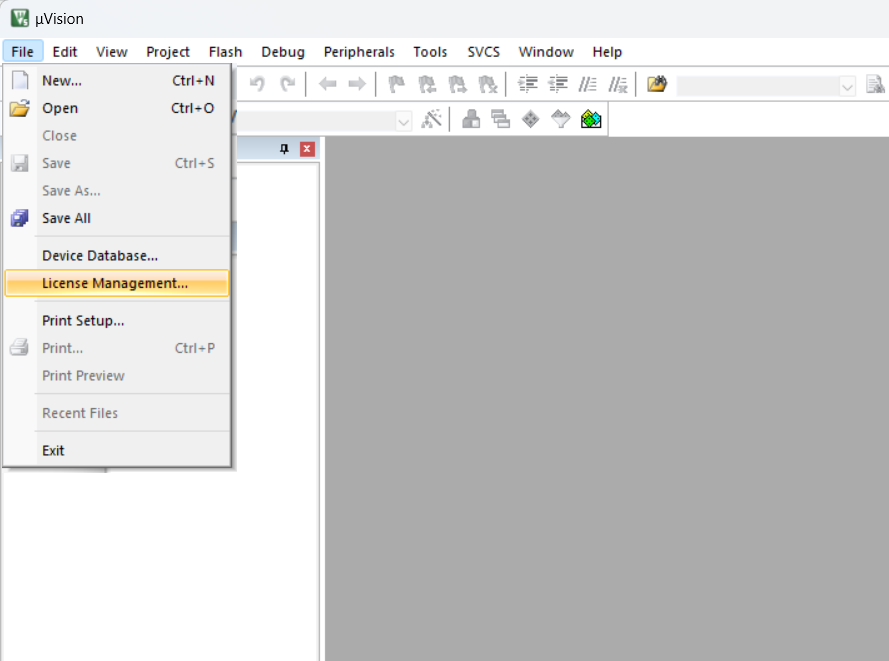Open Manage Multi-Project Workspace icon
Viewport: 889px width, 661px height.
[501, 119]
